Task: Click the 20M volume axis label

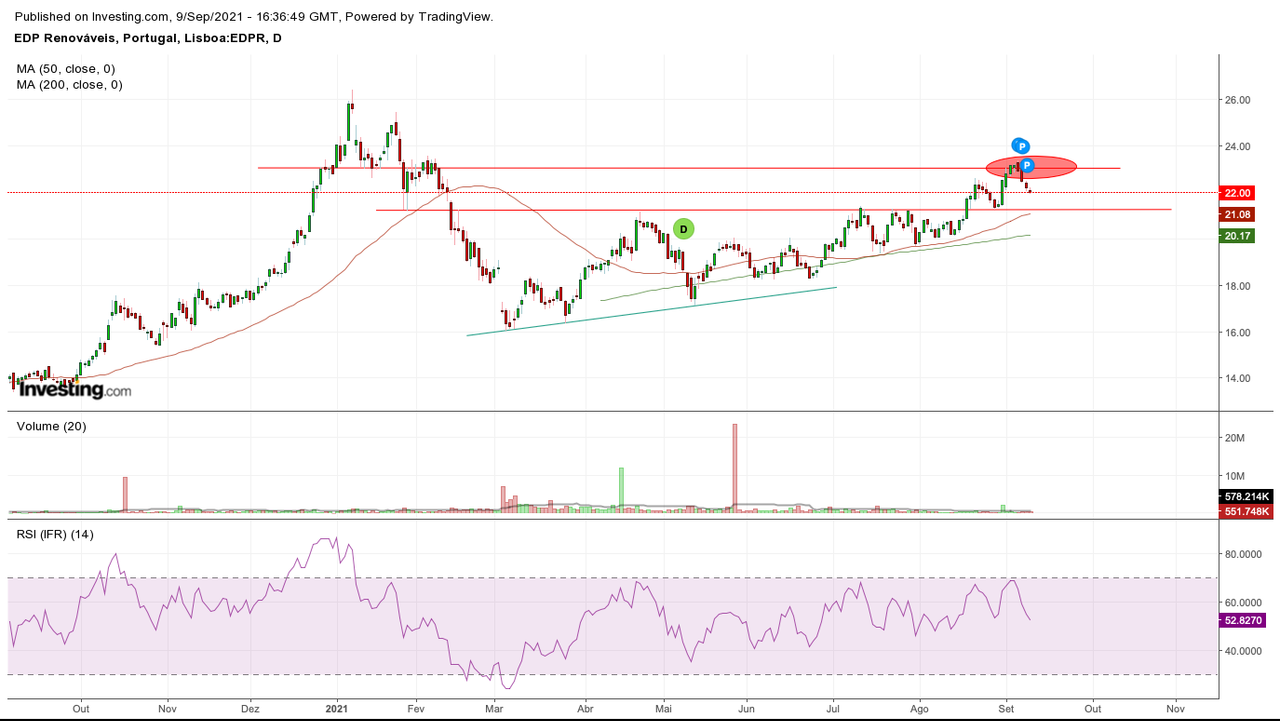Action: [1234, 438]
